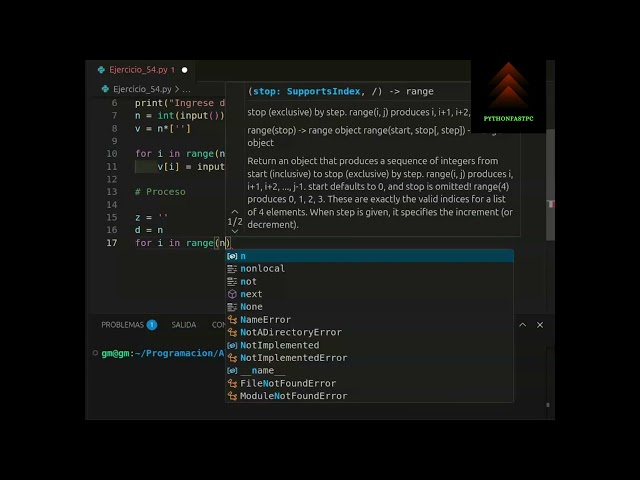
Task: Click 'v = n*['']' code line
Action: pyautogui.click(x=163, y=128)
